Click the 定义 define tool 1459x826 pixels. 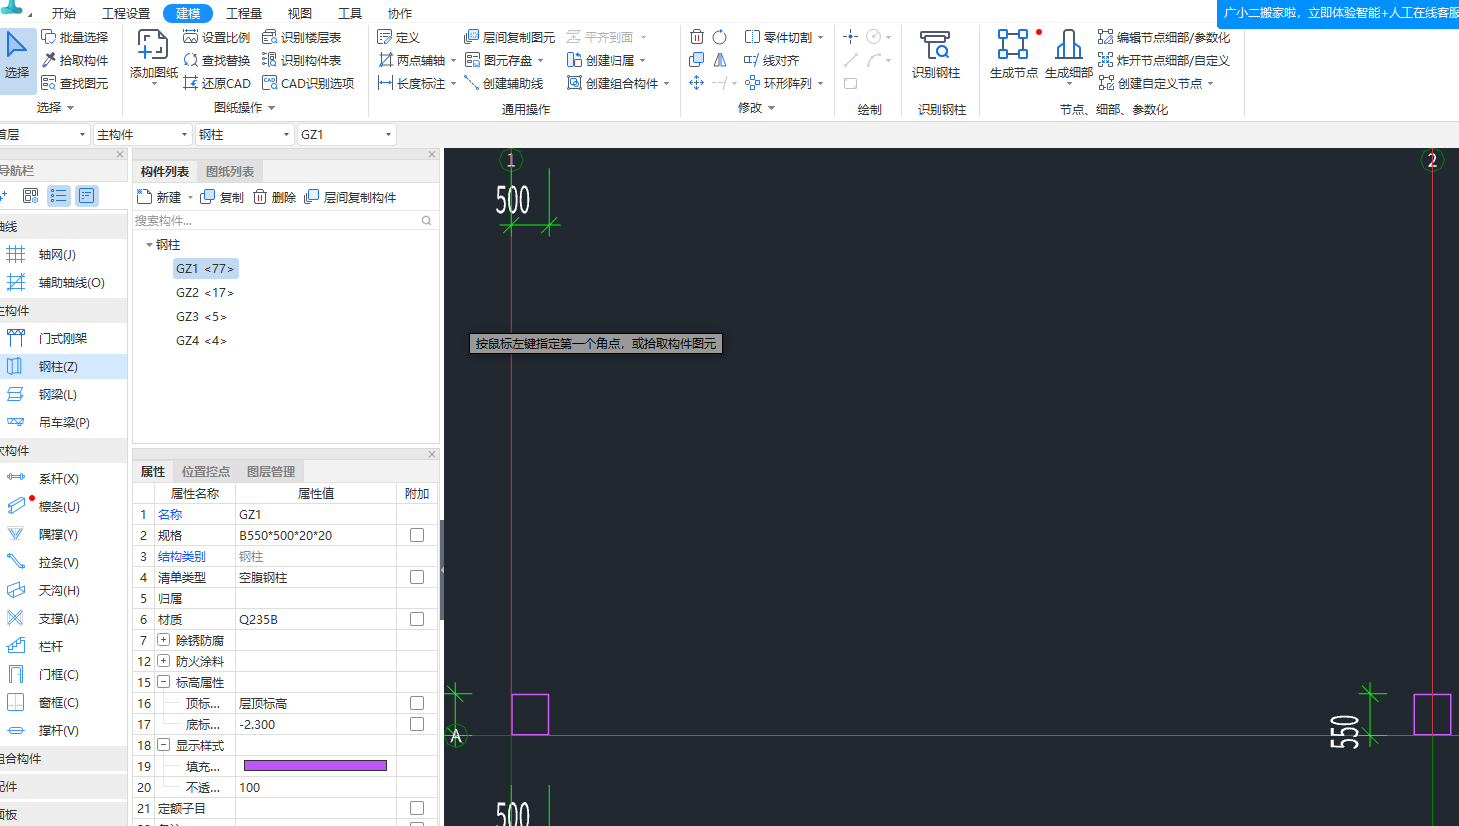pos(399,37)
